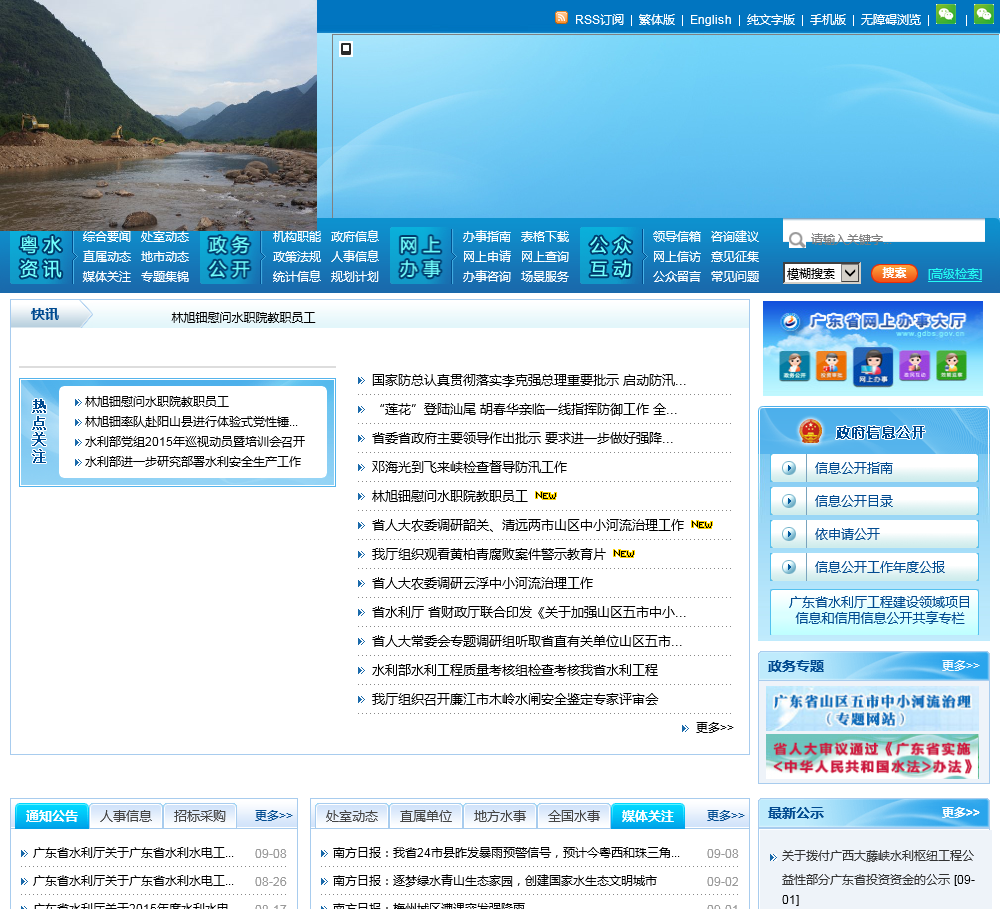Open the teal 政务公开 service hall icon
This screenshot has height=909, width=1000.
coord(794,366)
